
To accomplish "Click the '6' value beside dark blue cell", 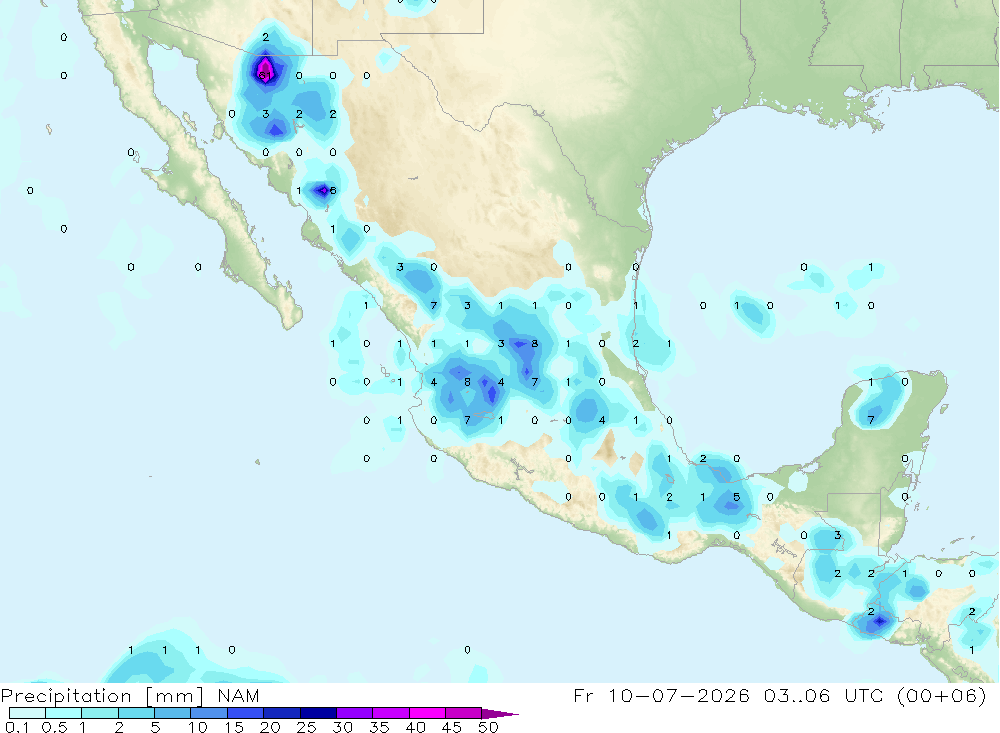I will [x=333, y=190].
